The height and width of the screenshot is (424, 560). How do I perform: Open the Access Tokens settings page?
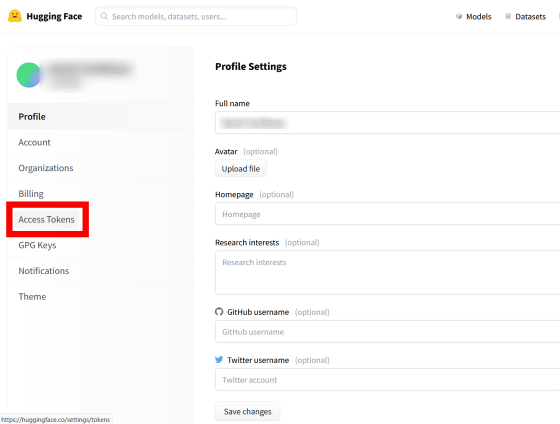[46, 219]
